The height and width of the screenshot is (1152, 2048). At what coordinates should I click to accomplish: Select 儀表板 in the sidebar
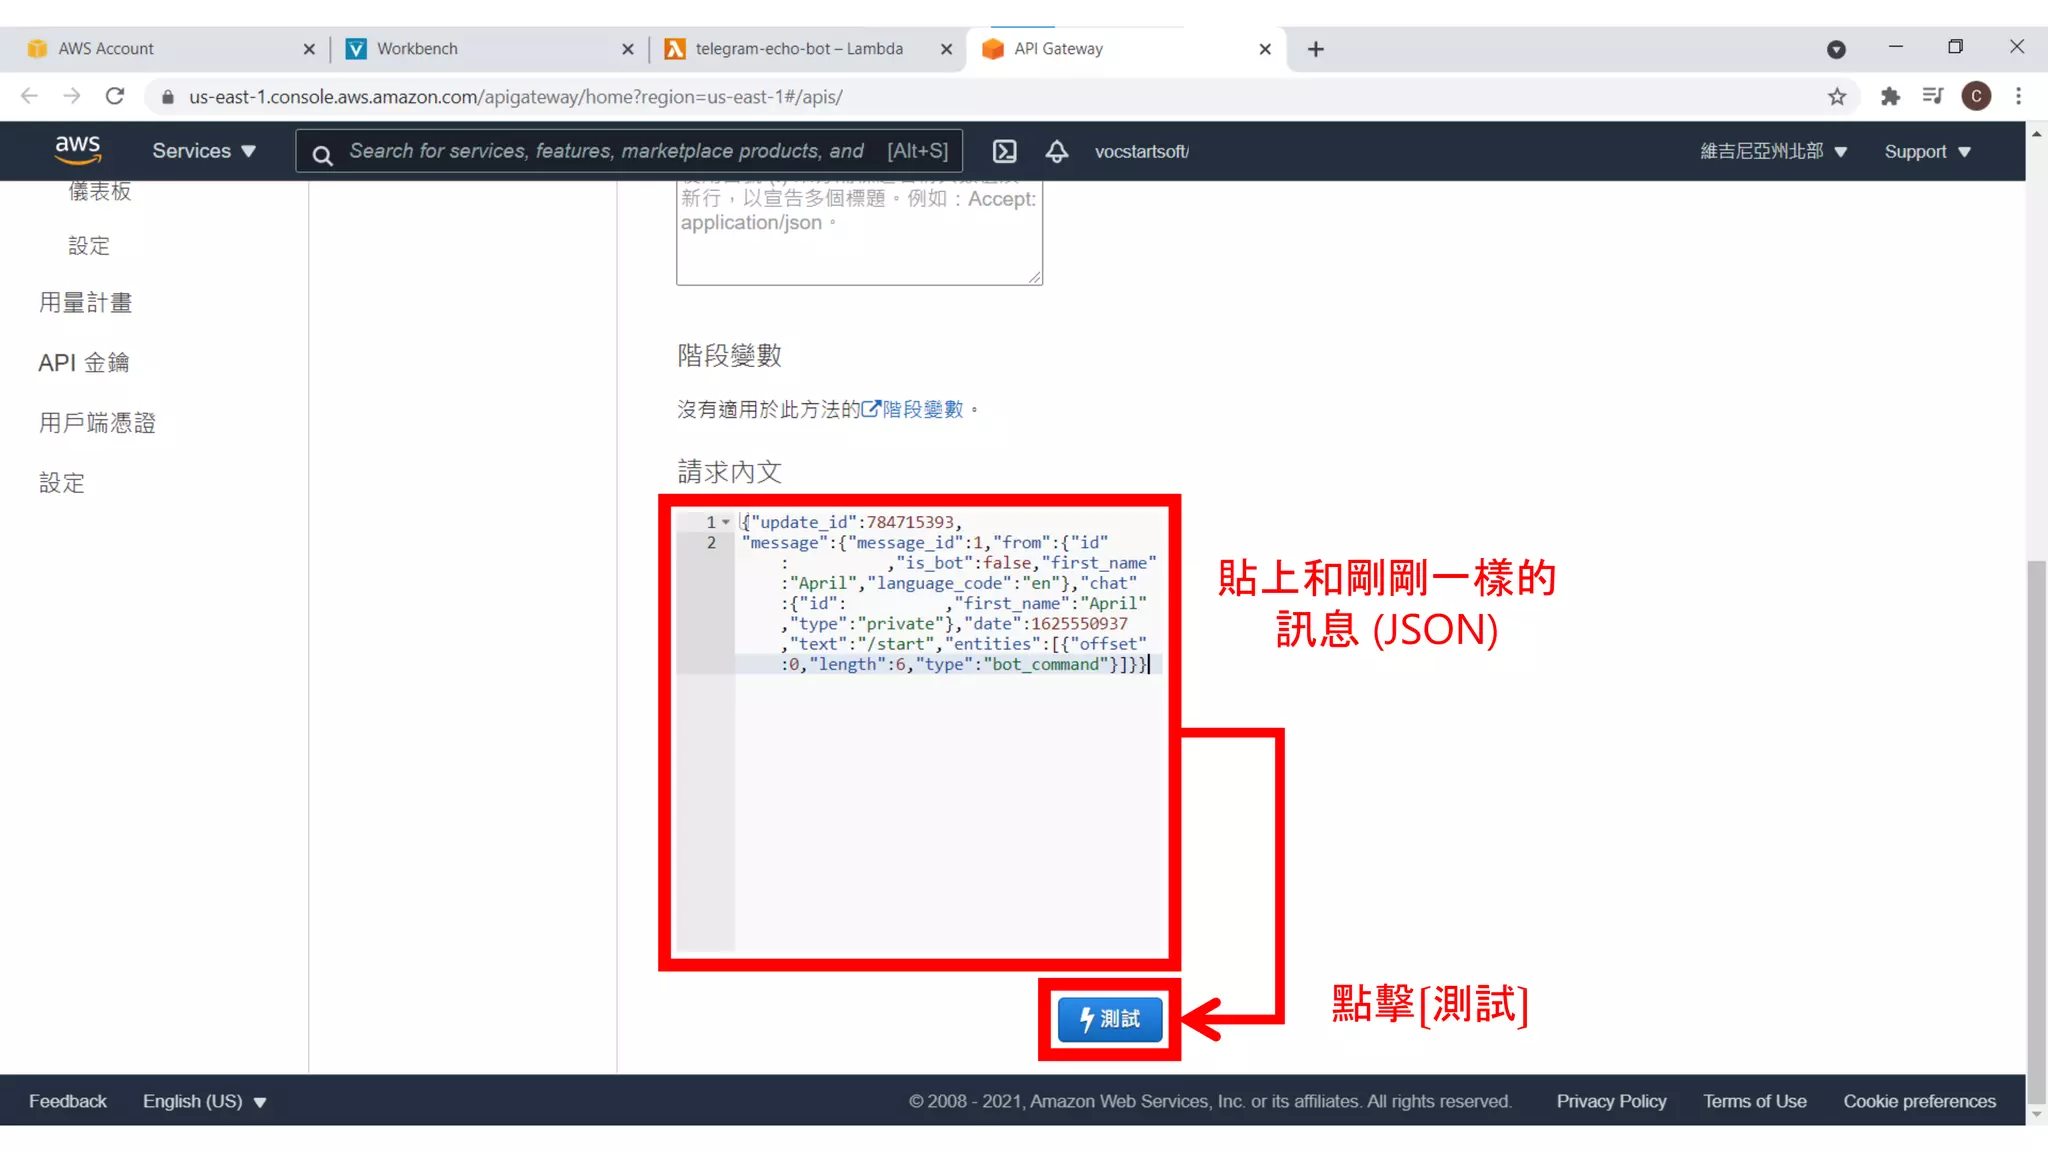coord(100,190)
